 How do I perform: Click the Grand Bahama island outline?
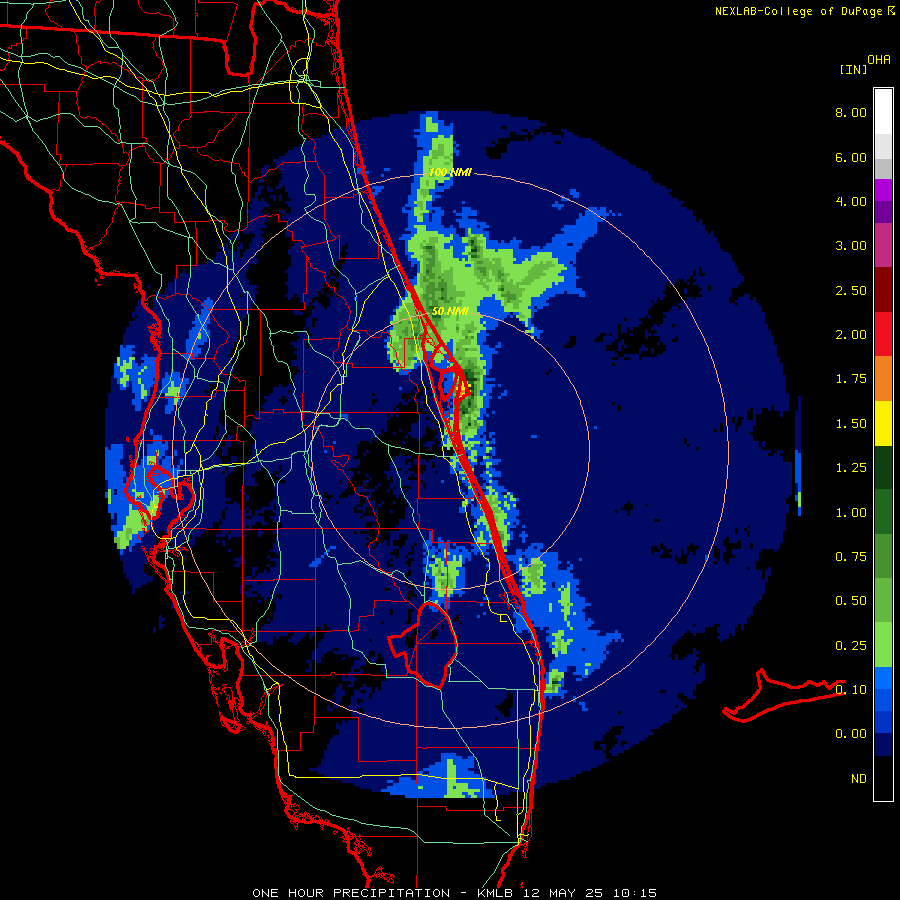(x=784, y=696)
